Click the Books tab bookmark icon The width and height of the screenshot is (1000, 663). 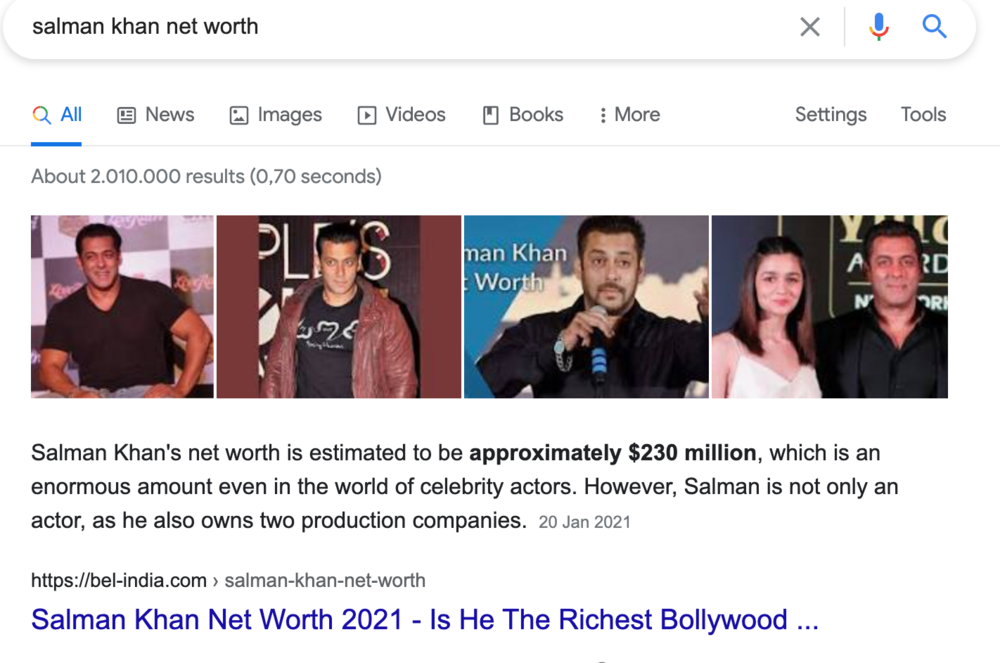click(490, 115)
